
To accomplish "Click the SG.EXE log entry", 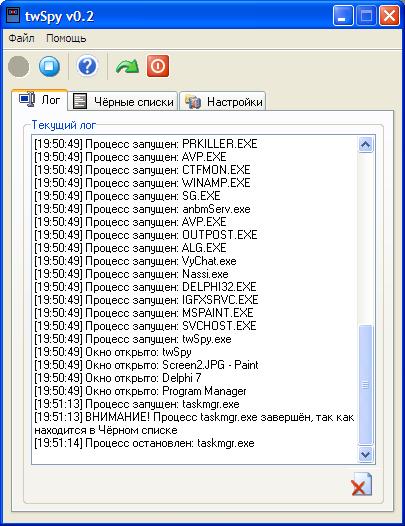I will tap(127, 196).
